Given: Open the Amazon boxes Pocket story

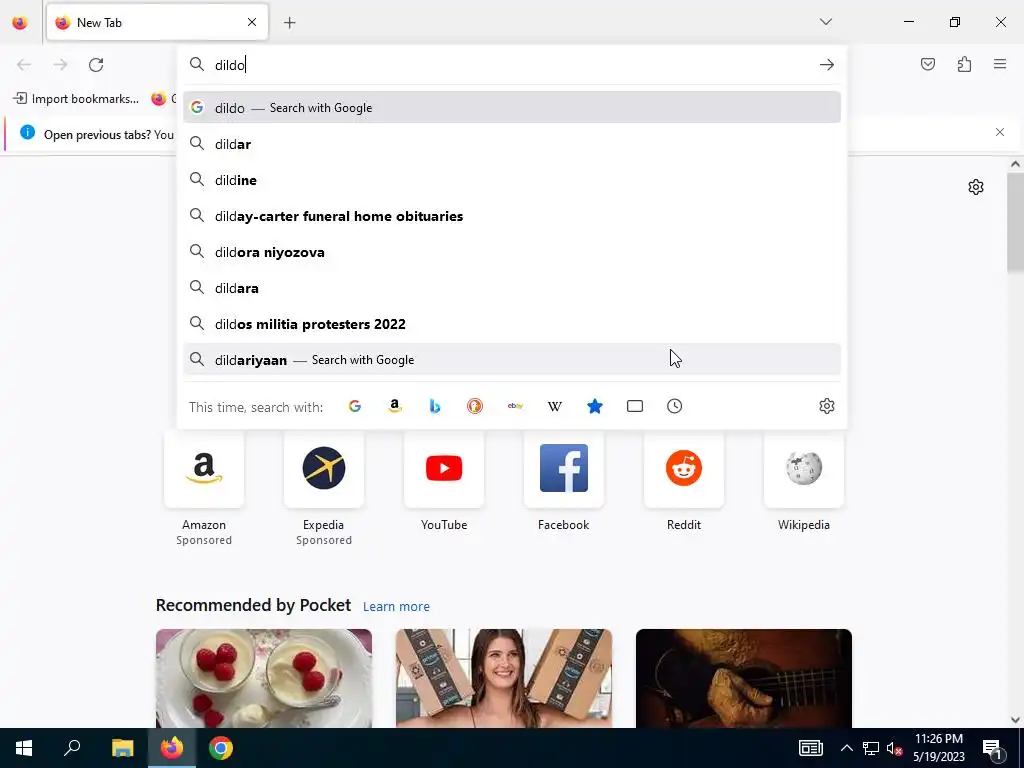Looking at the screenshot, I should (504, 679).
